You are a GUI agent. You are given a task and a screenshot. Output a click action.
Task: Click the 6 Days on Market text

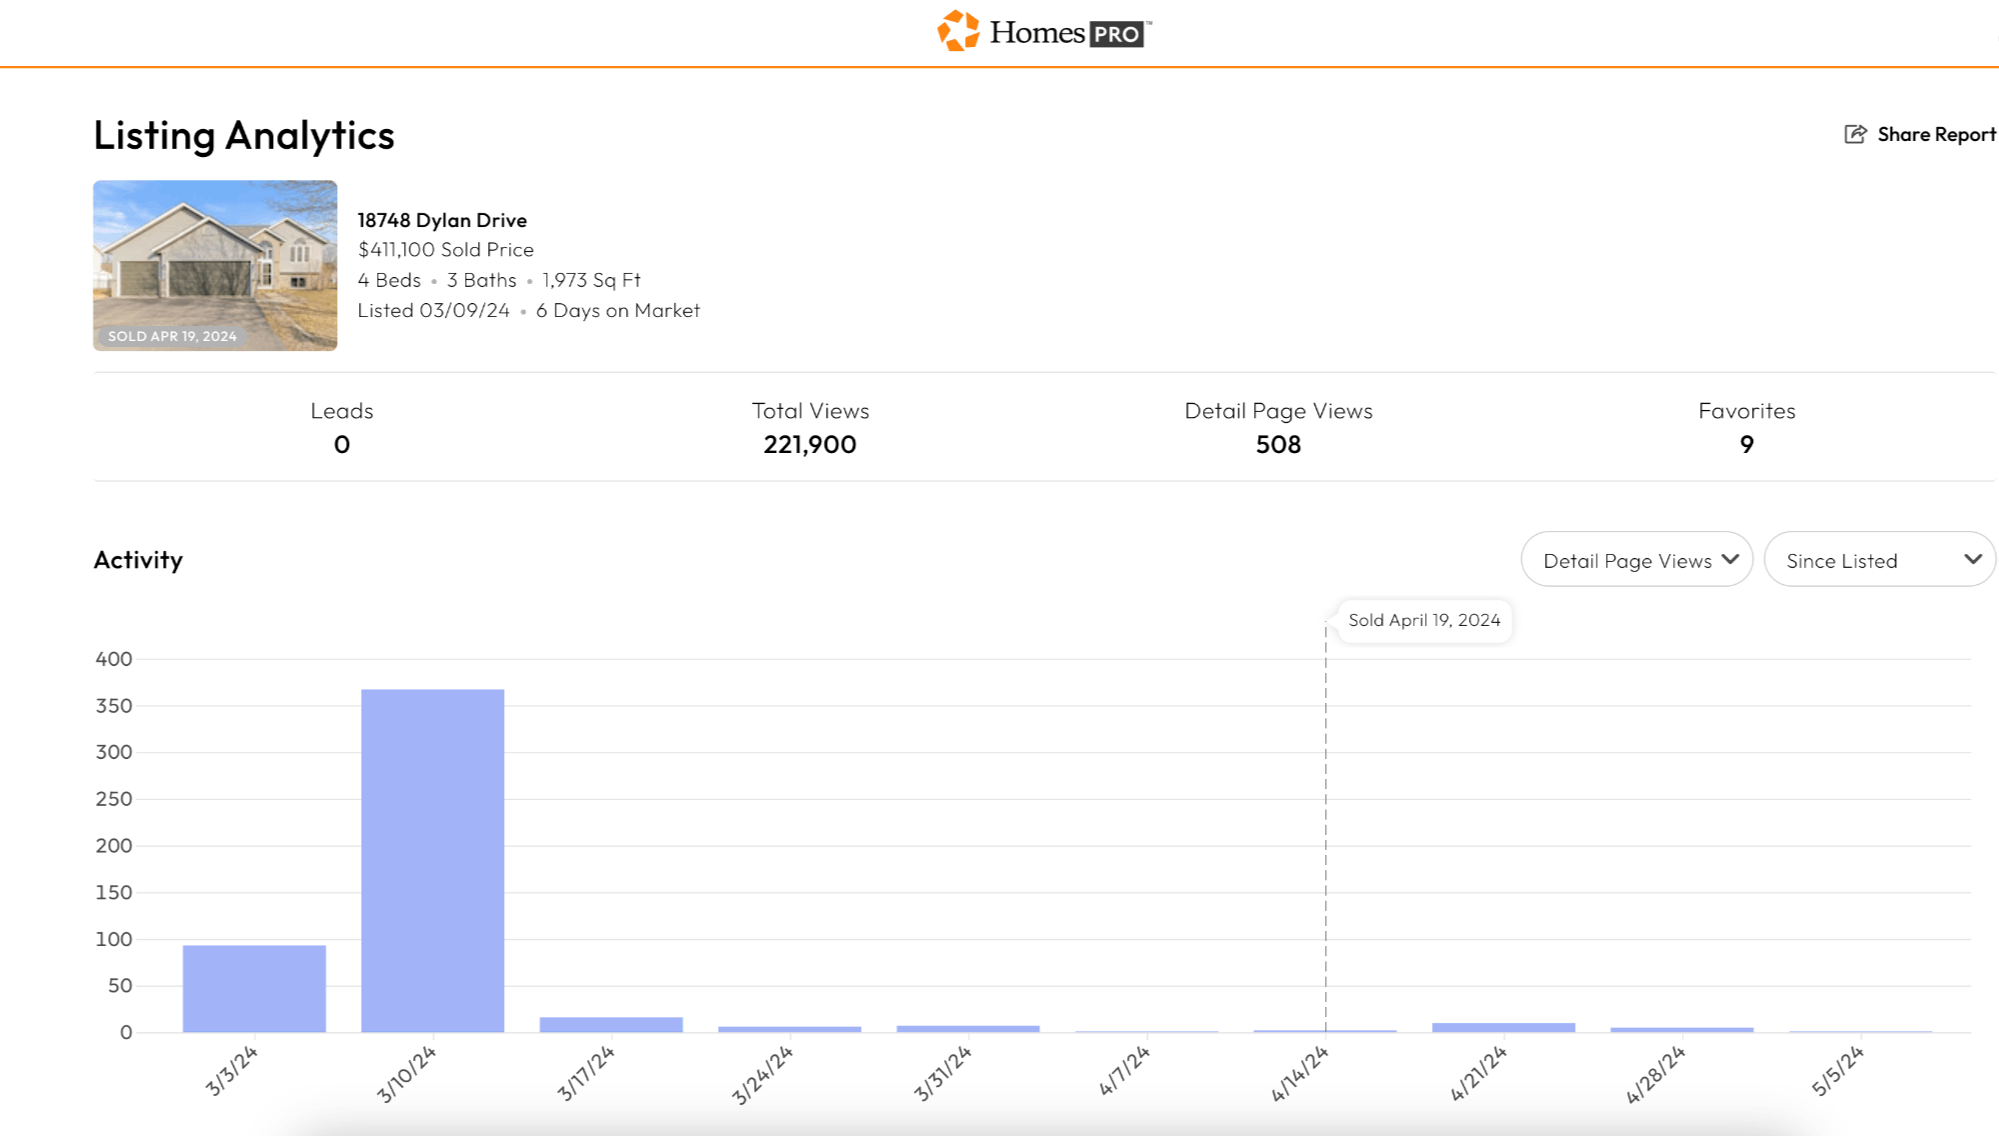click(x=618, y=311)
